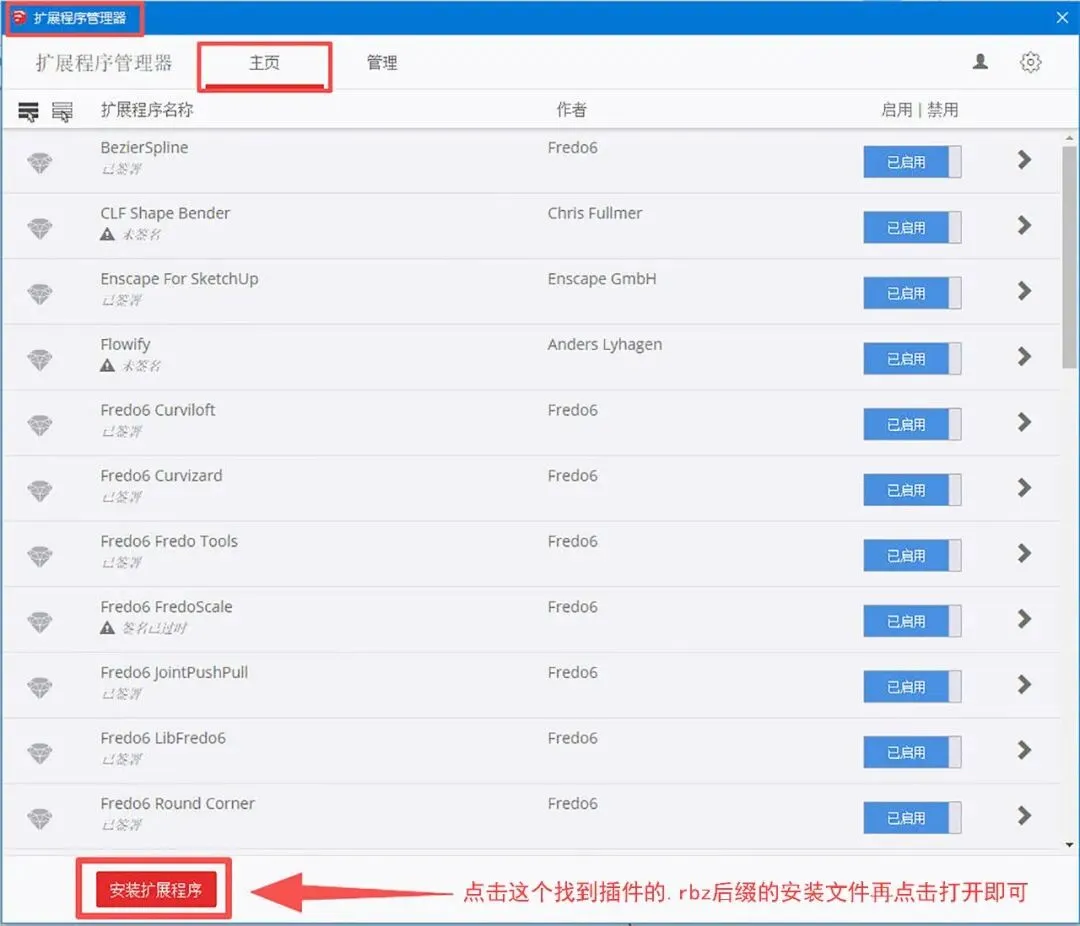Click the deselect-all rows icon
The image size is (1080, 926).
tap(62, 111)
